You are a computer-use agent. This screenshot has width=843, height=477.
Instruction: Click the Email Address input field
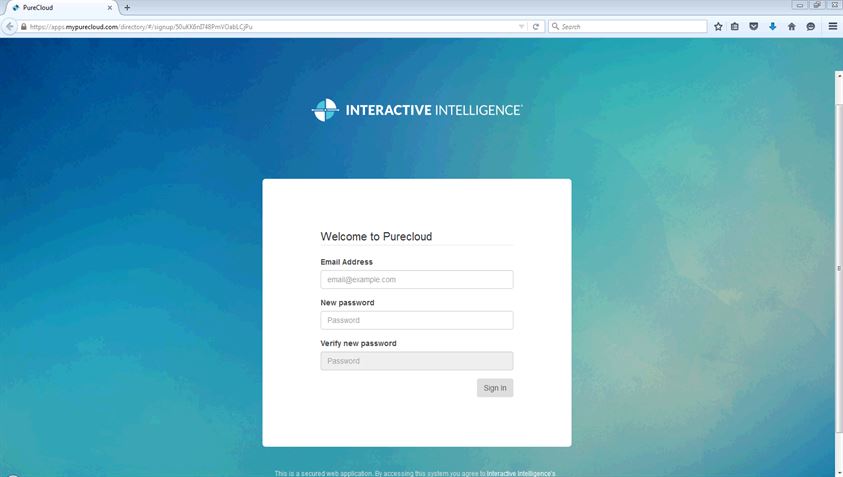point(416,280)
